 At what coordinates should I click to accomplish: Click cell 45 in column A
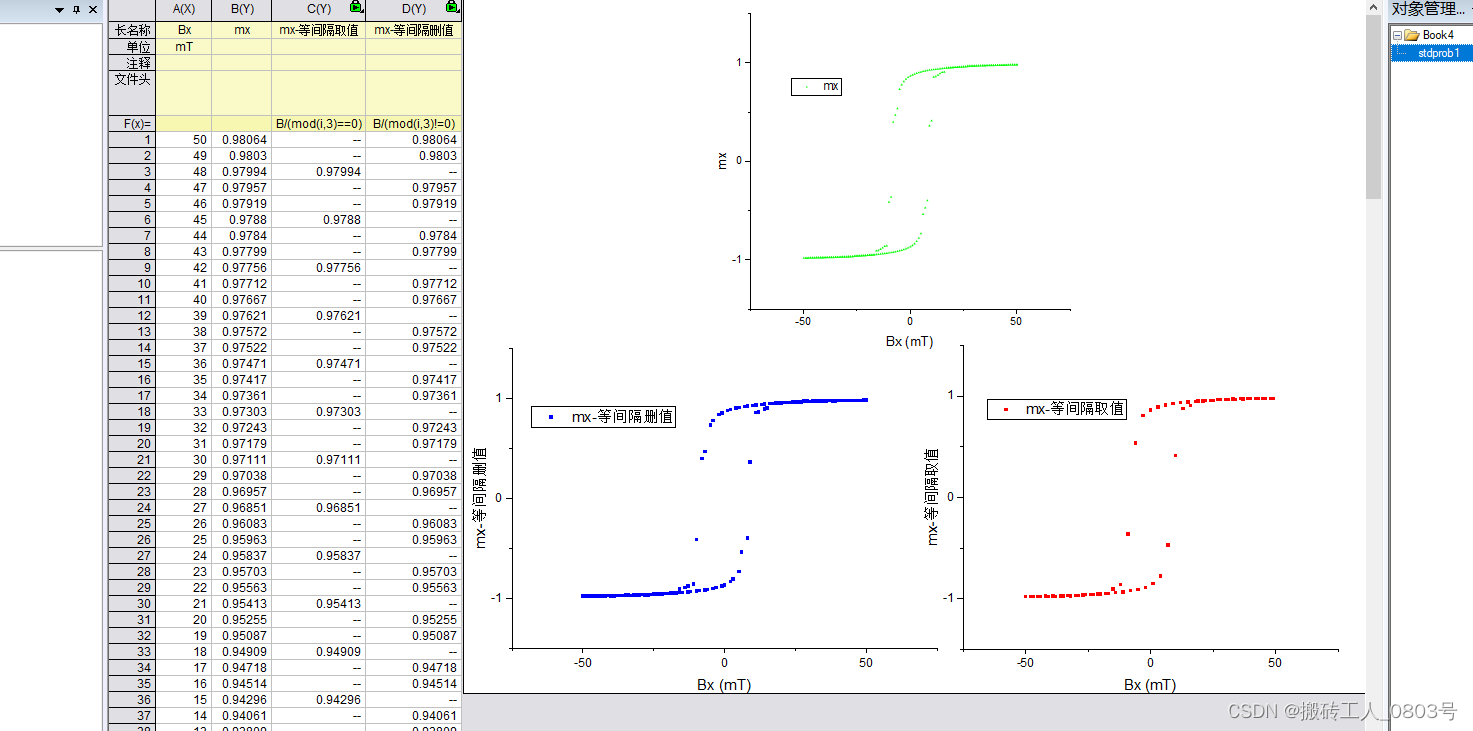click(x=184, y=220)
